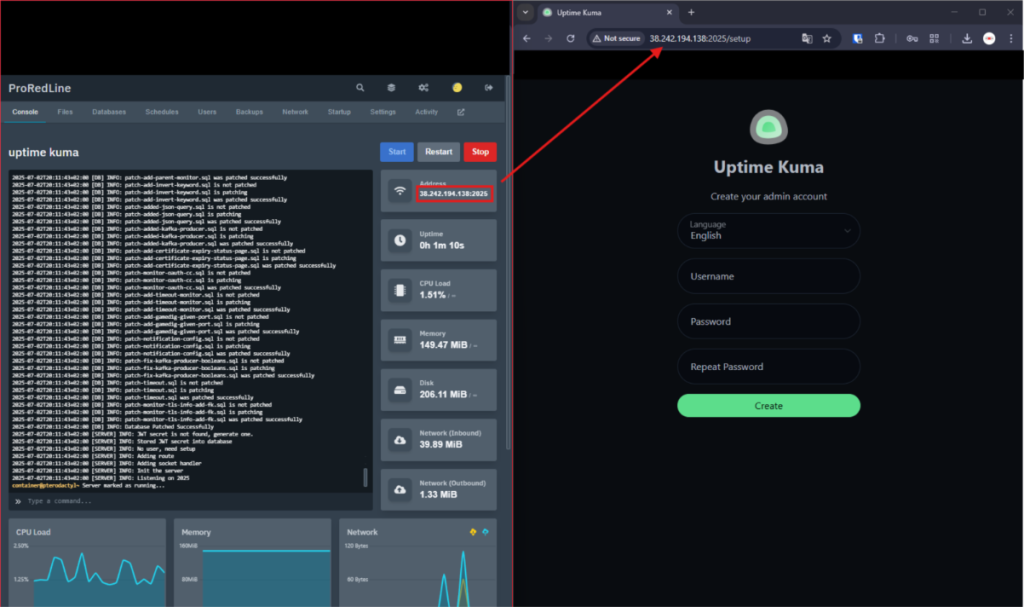Click the yellow icon in Network graph header

[x=473, y=532]
